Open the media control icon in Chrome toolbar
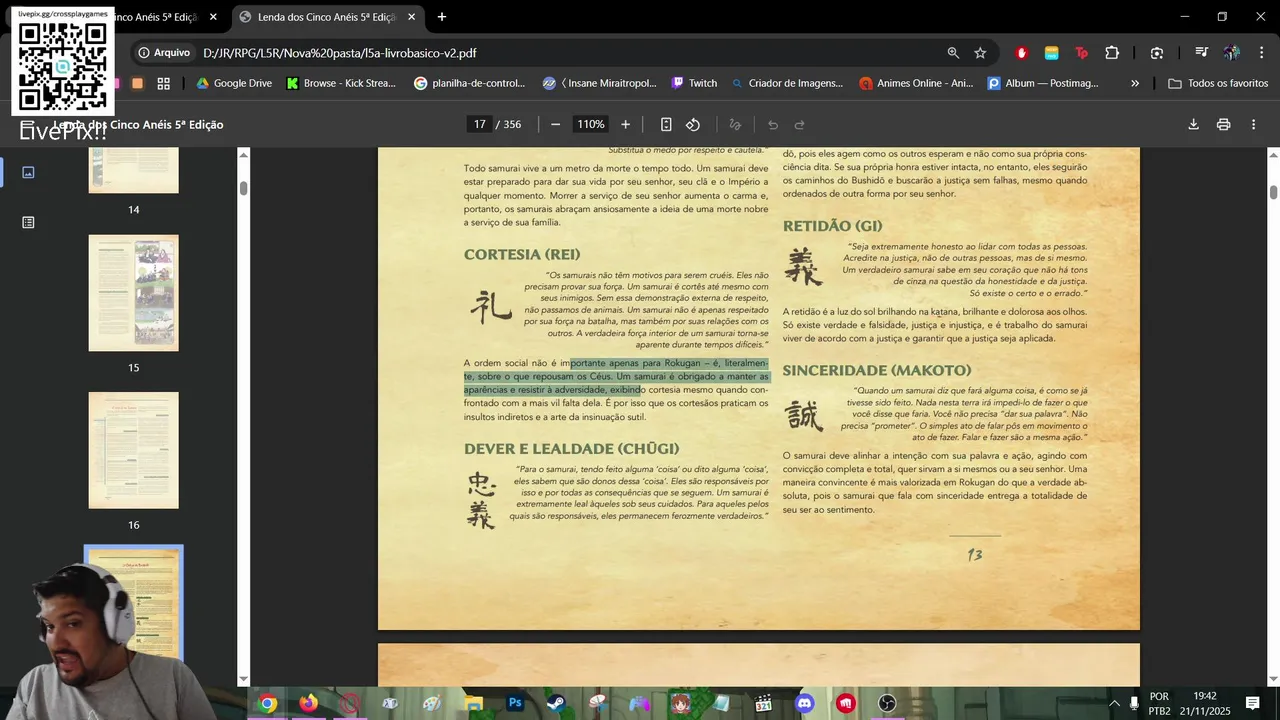This screenshot has height=720, width=1280. coord(1201,53)
